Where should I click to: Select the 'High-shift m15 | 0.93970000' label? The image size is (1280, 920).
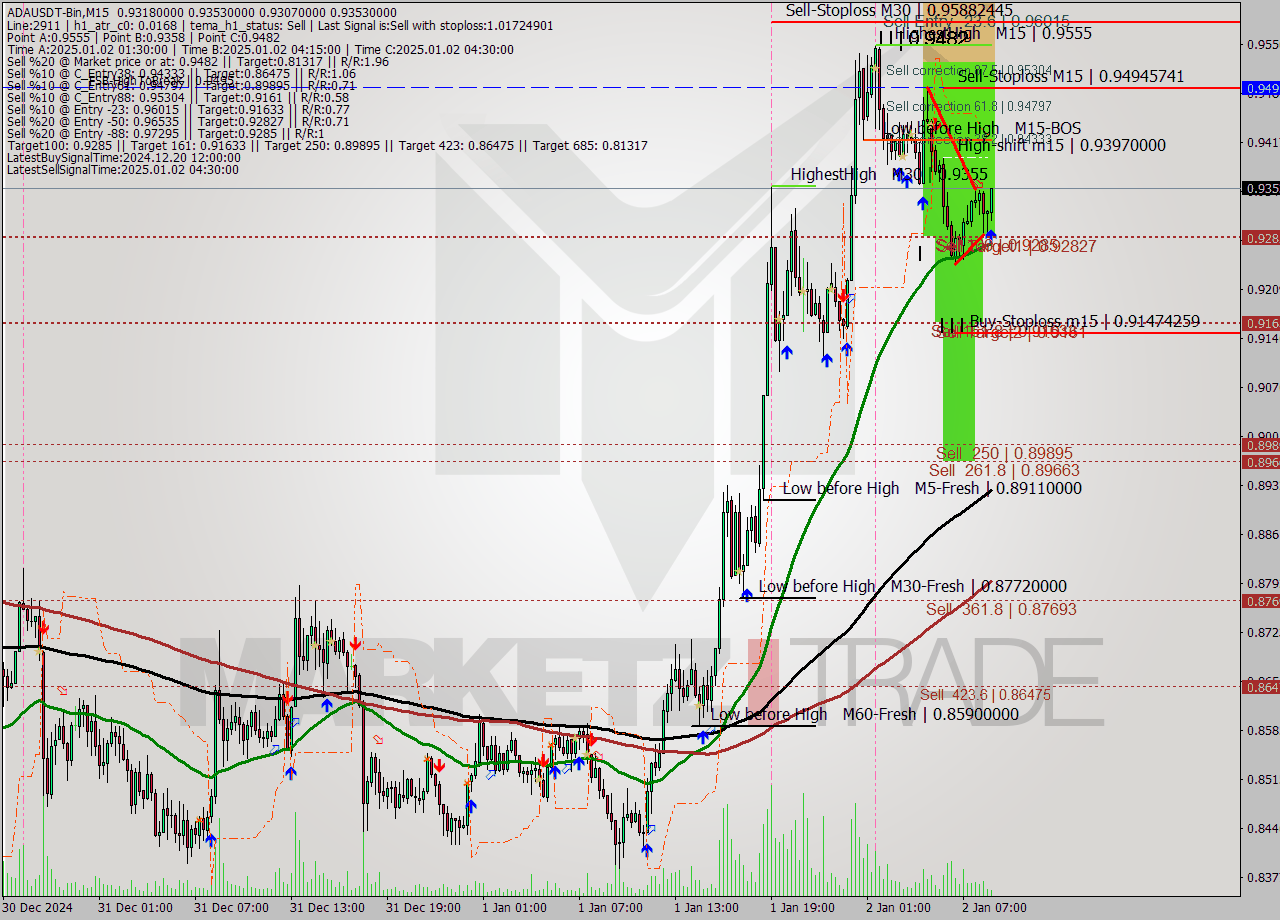pos(1062,145)
